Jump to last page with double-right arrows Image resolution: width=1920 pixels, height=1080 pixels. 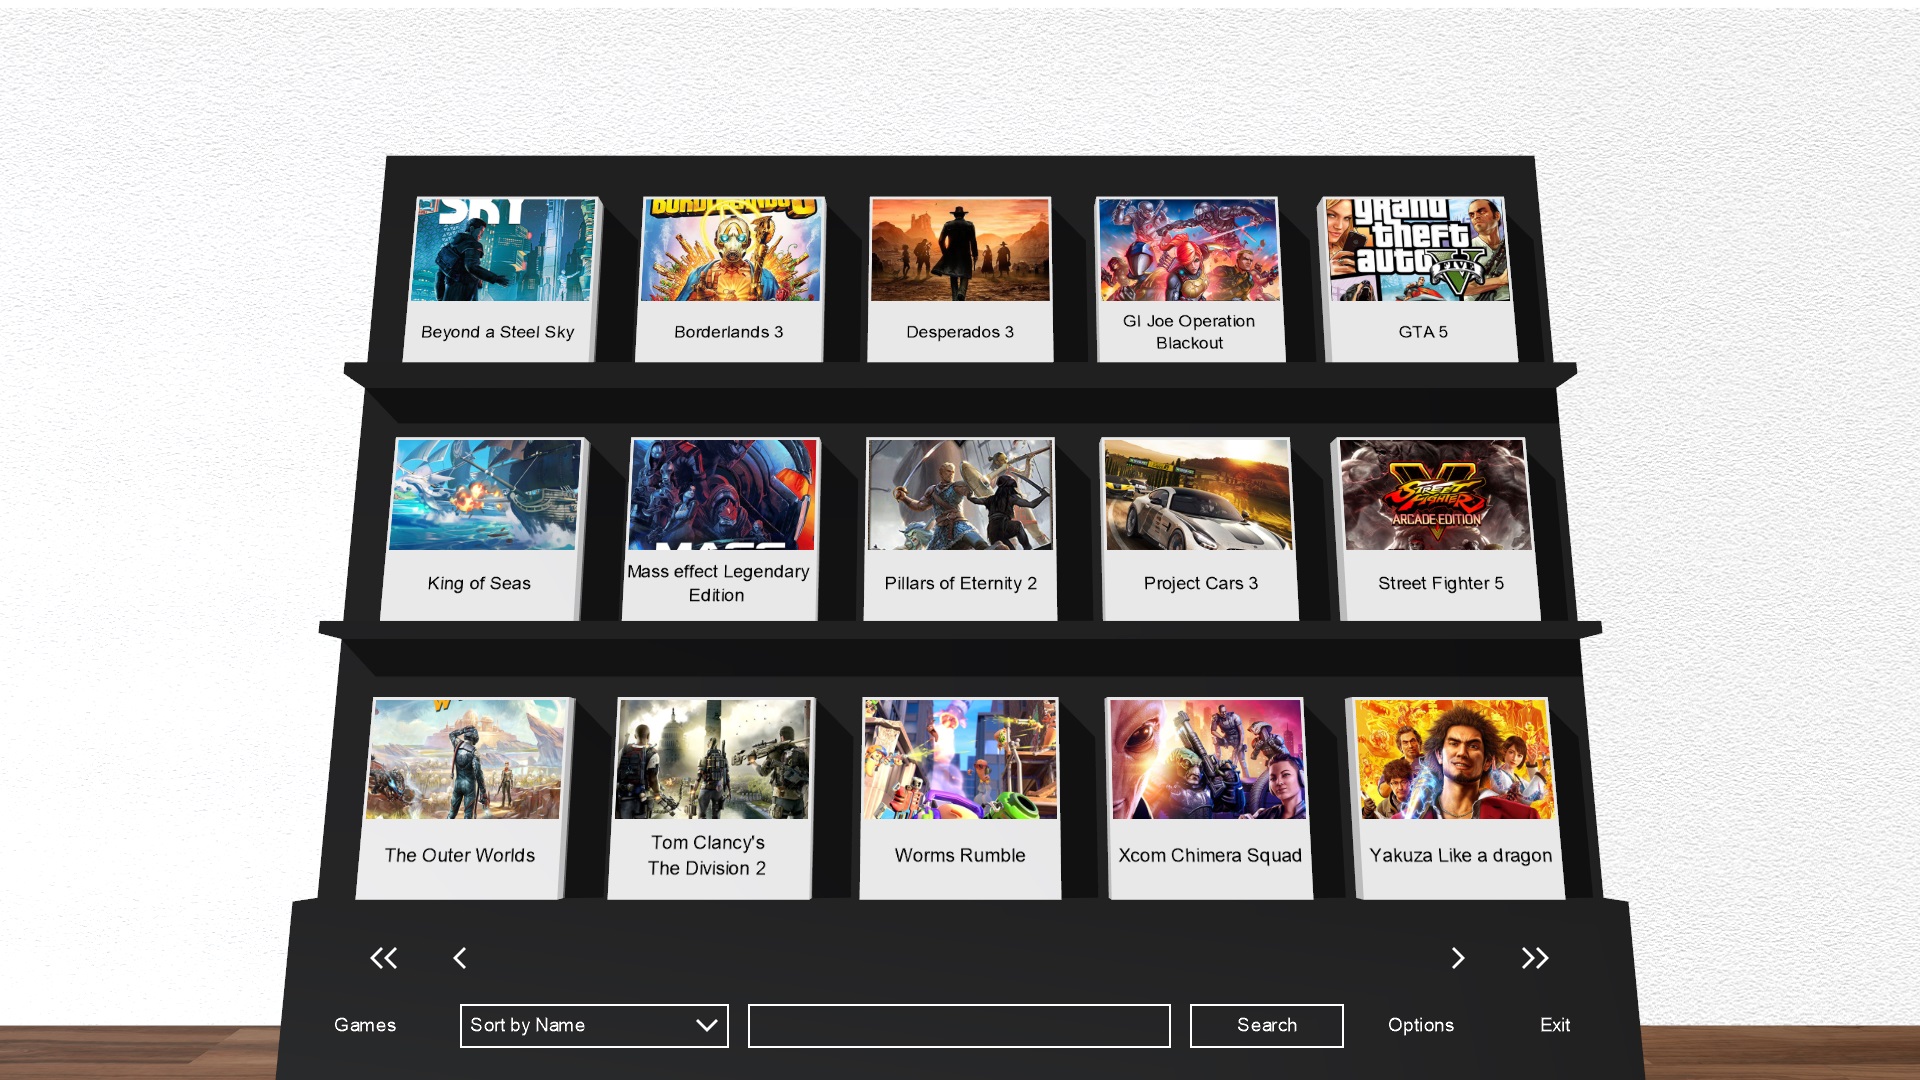[x=1535, y=958]
